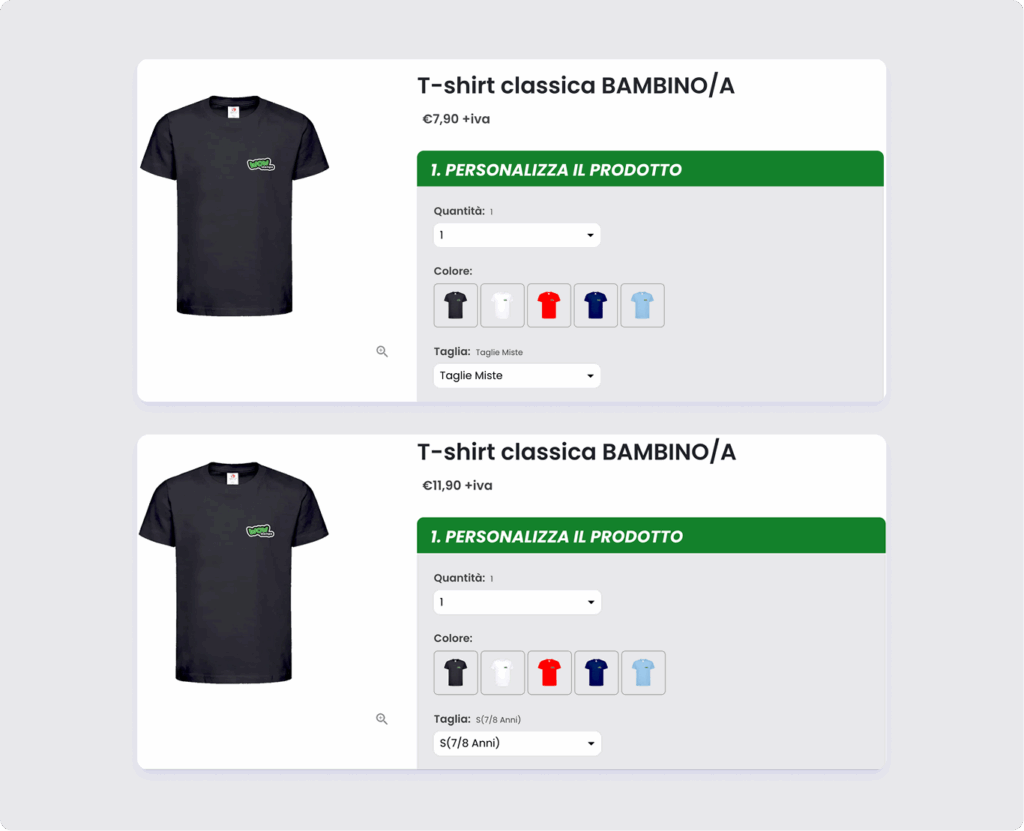This screenshot has height=831, width=1024.
Task: Select the black t-shirt color in the top product
Action: (456, 305)
